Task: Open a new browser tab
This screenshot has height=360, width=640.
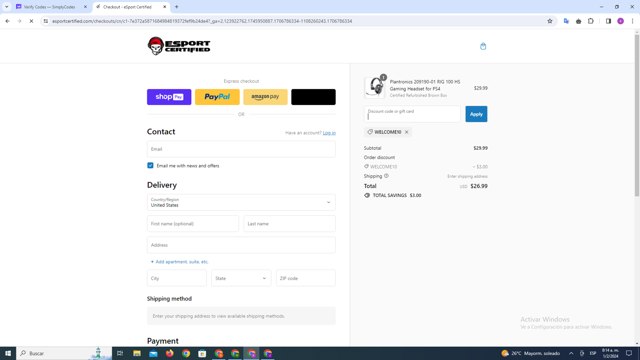Action: tap(177, 7)
